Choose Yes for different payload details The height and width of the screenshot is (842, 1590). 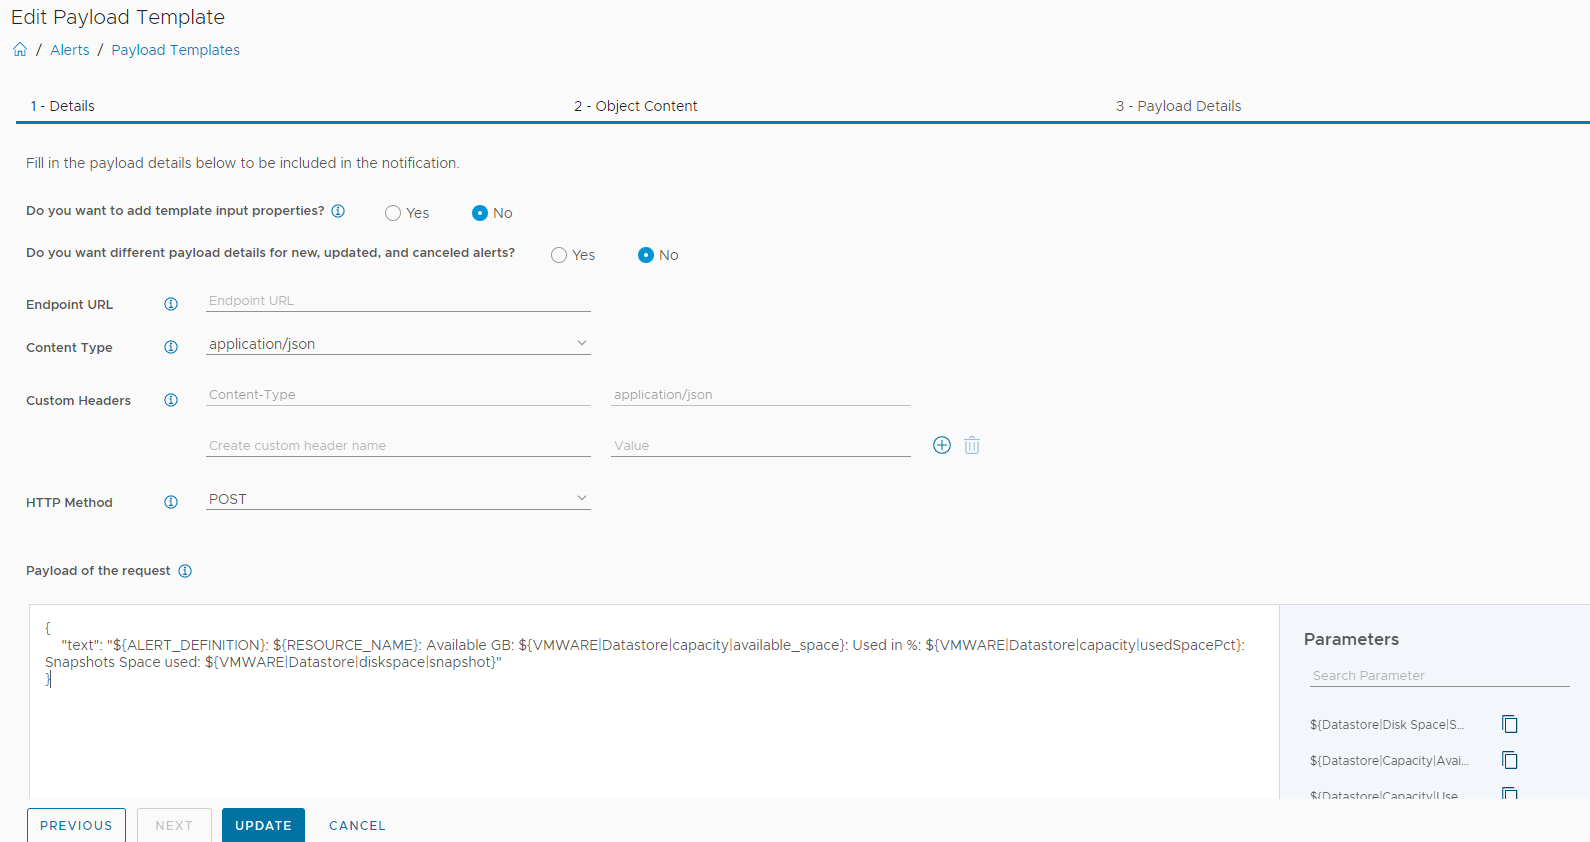pyautogui.click(x=559, y=255)
